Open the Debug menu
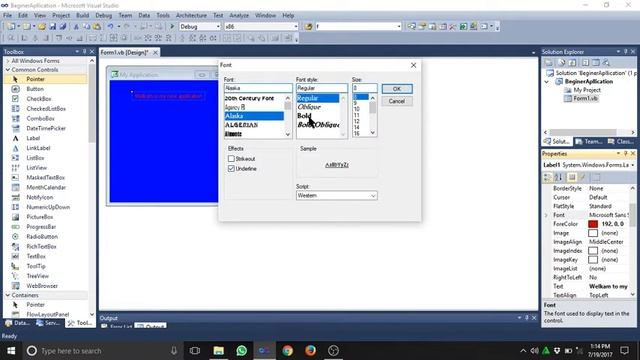 click(x=104, y=16)
